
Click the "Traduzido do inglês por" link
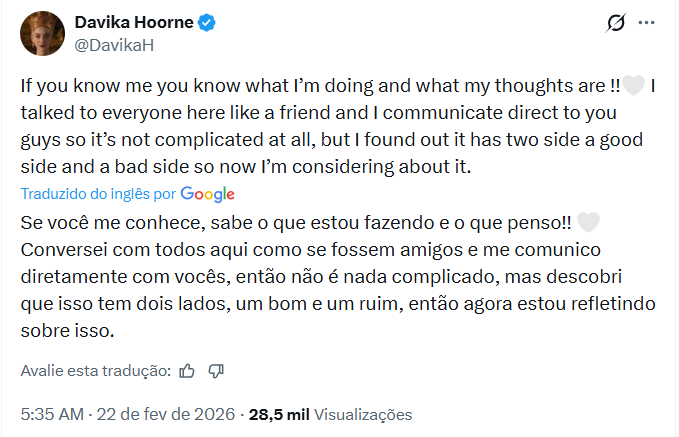pyautogui.click(x=99, y=193)
